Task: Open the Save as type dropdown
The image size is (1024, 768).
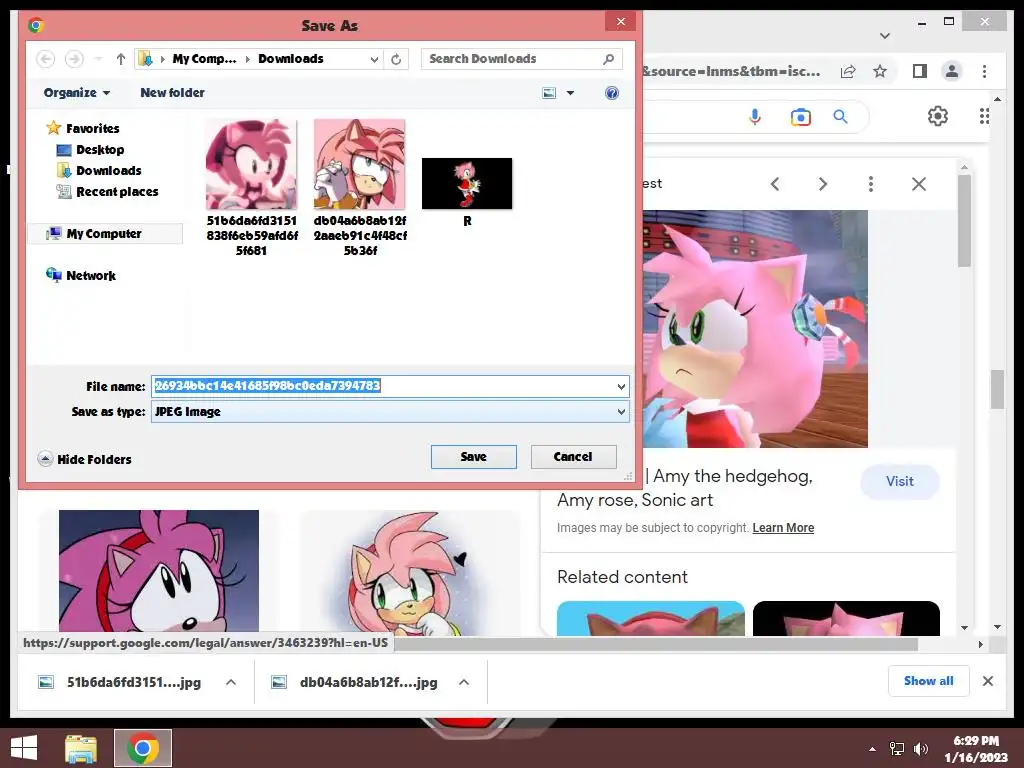Action: (x=390, y=411)
